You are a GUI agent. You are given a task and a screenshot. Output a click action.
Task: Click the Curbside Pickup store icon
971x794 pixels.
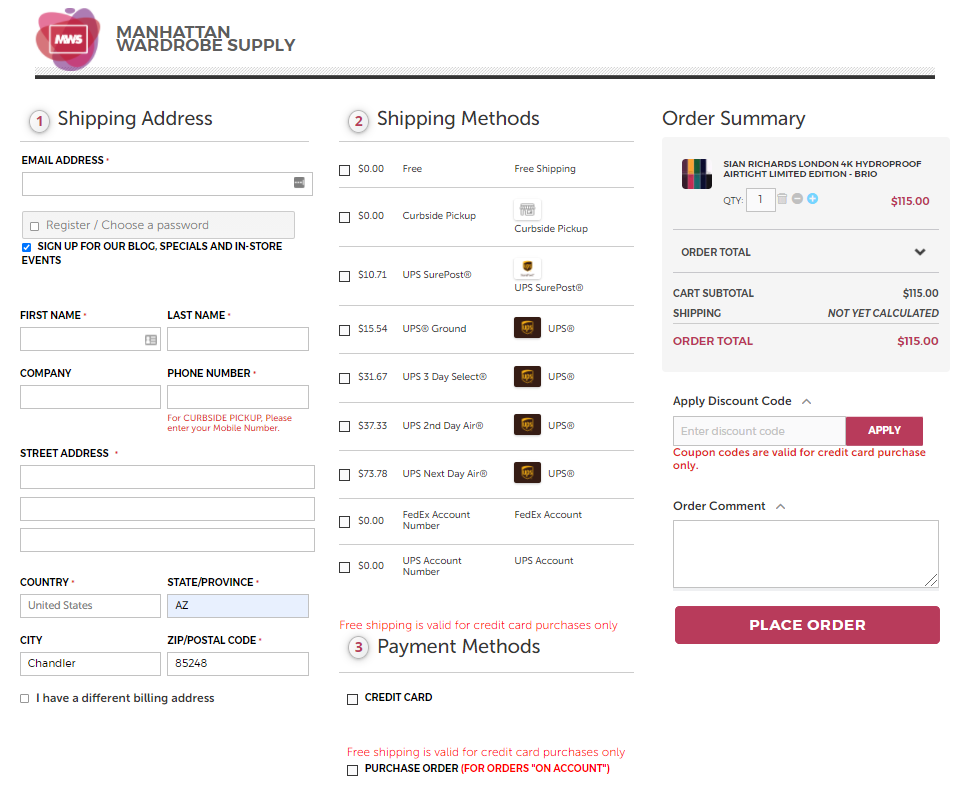(527, 209)
